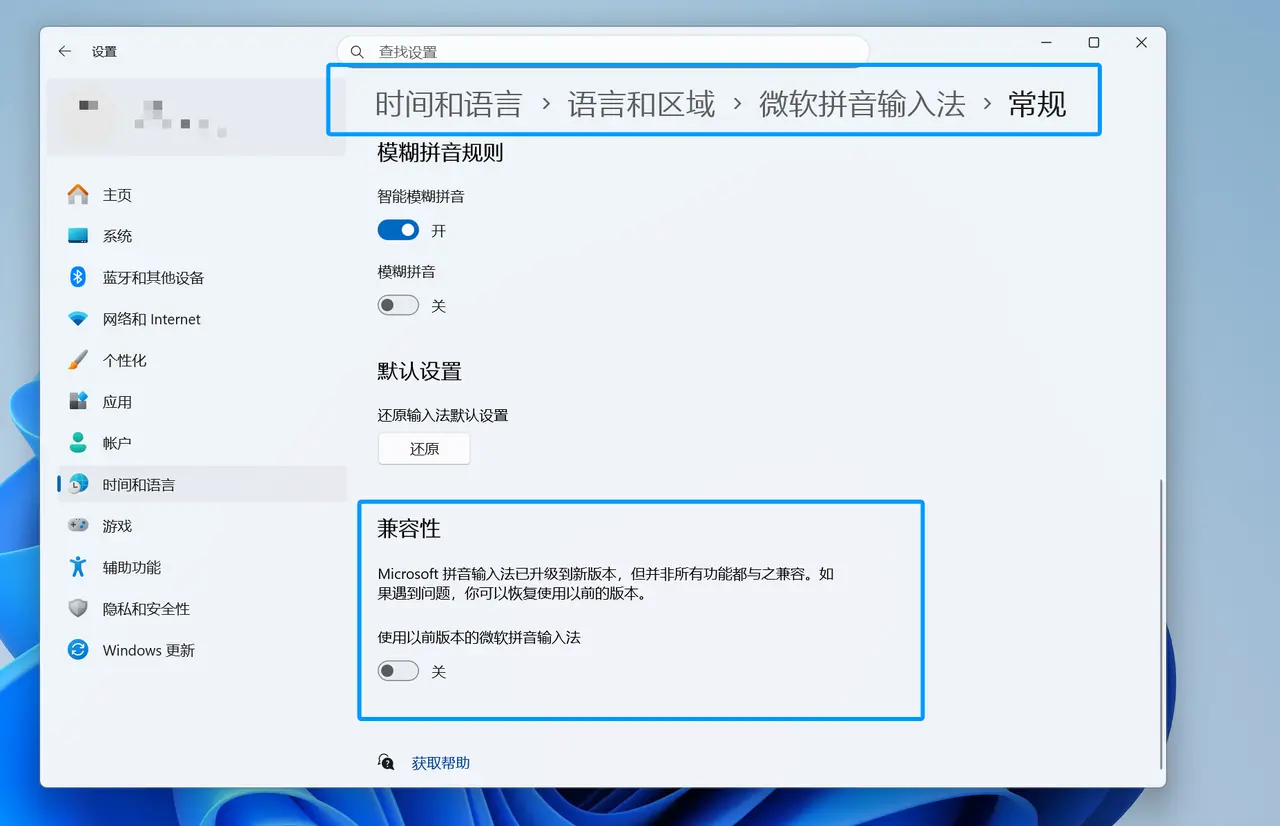
Task: Click the Privacy & security (隐私和安全性) shield icon
Action: 78,609
